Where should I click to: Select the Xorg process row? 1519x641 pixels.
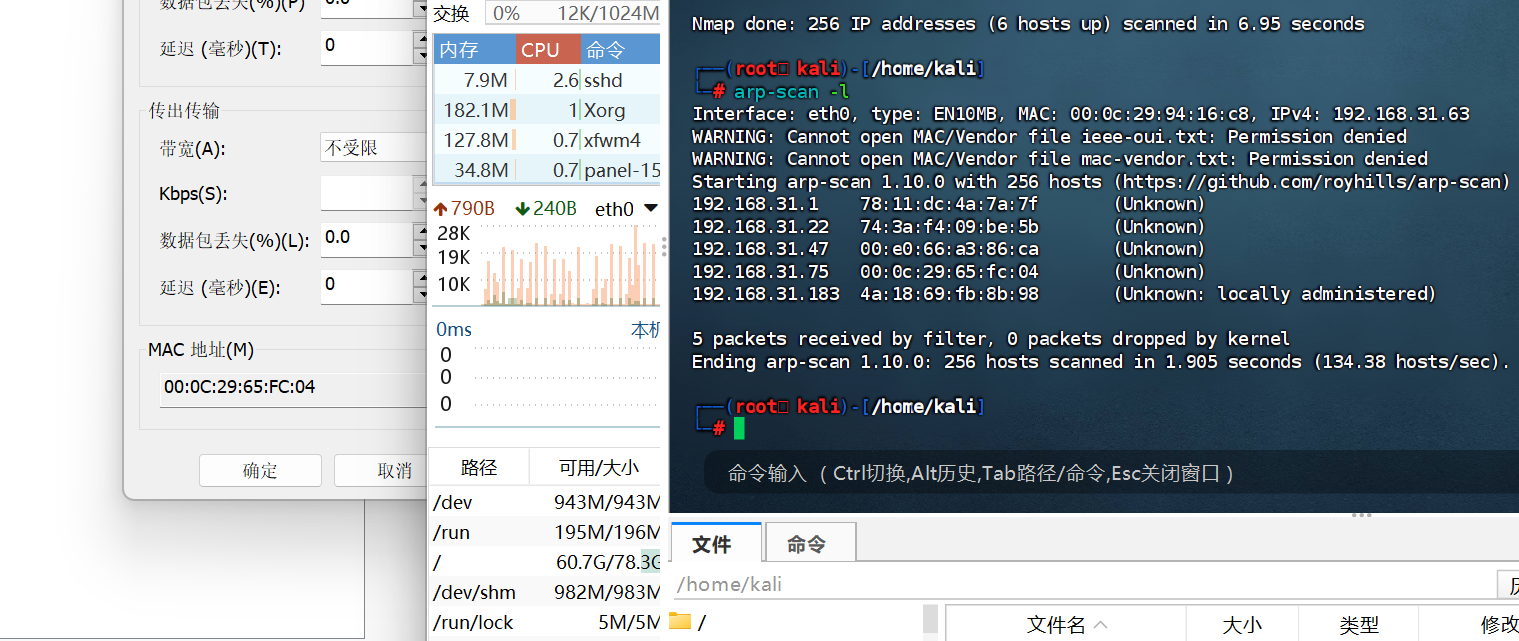tap(546, 110)
